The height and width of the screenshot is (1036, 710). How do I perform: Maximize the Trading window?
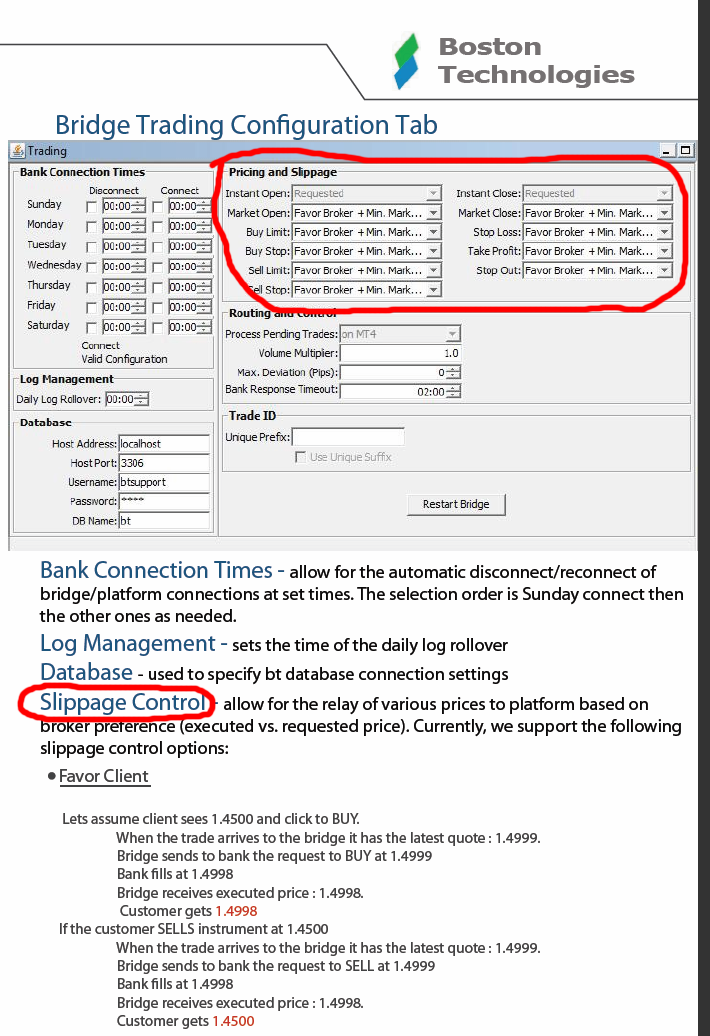686,151
